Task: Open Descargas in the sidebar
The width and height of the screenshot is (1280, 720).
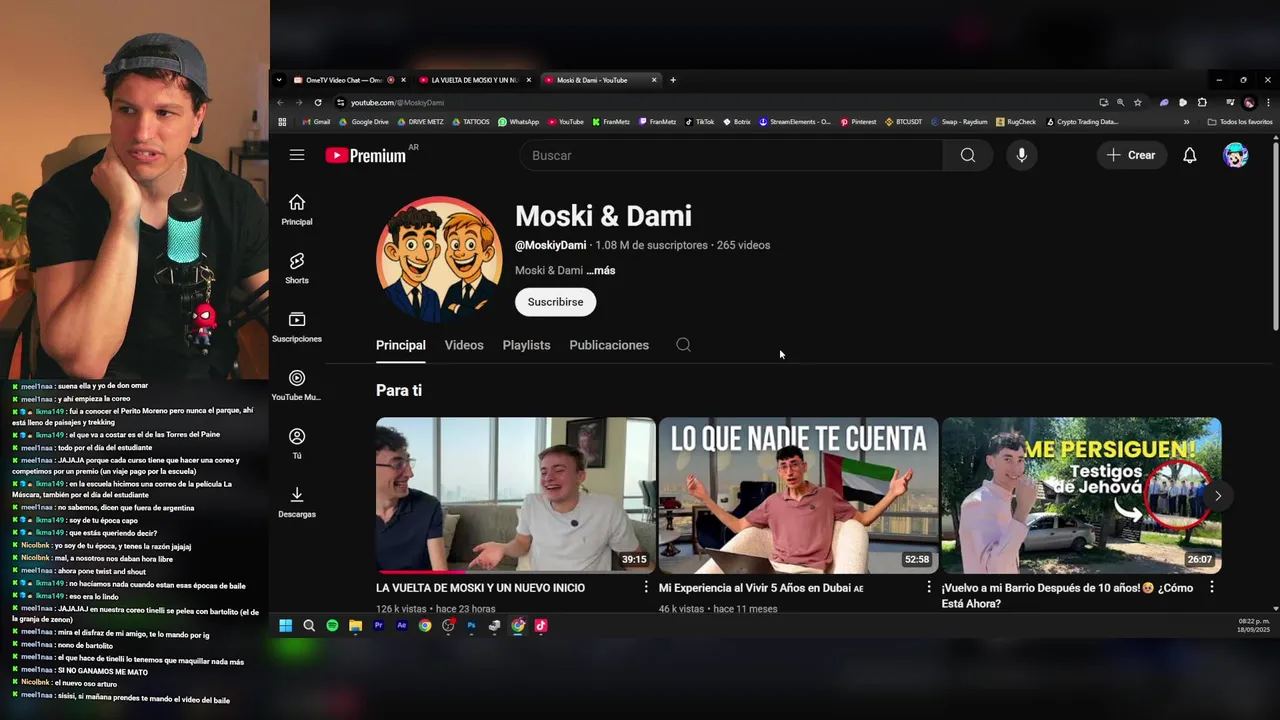Action: pos(297,502)
